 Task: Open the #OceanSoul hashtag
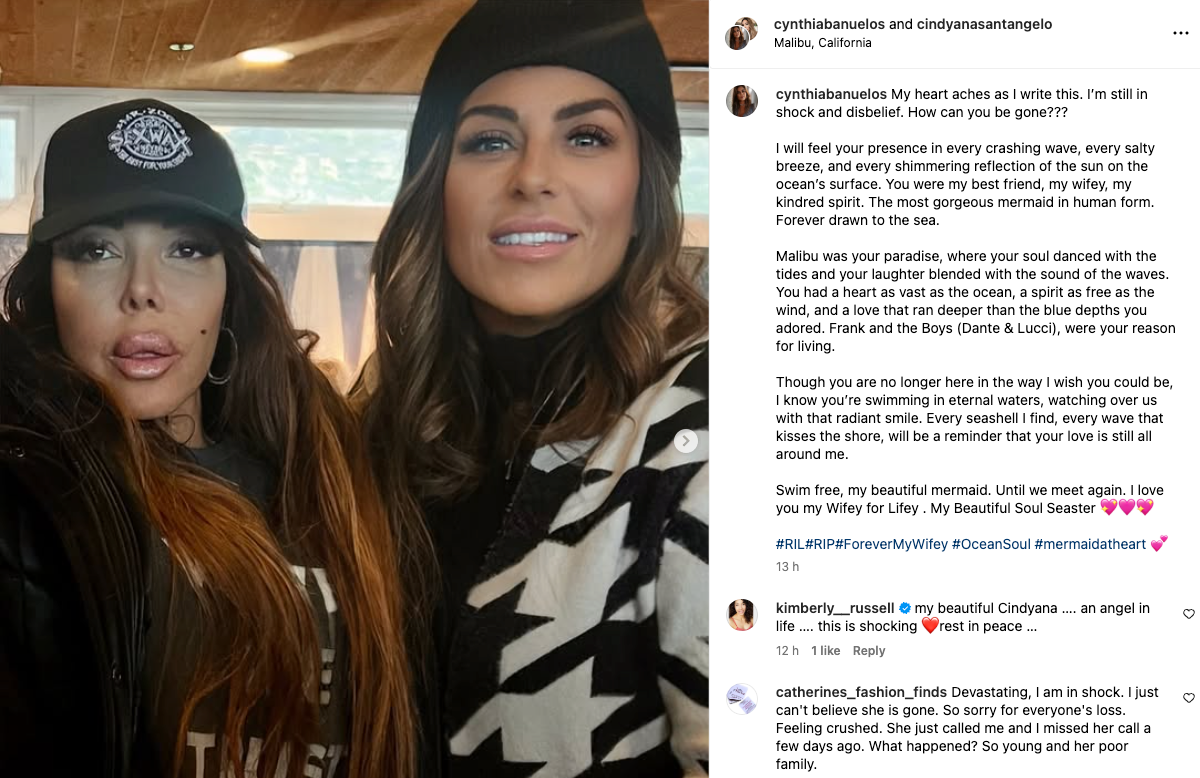pyautogui.click(x=991, y=544)
